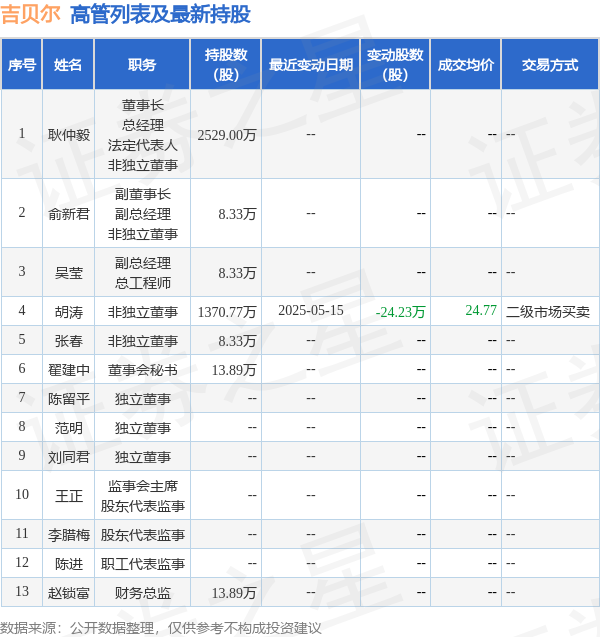Click the 职工代表监事 position cell
This screenshot has height=637, width=600.
(143, 564)
